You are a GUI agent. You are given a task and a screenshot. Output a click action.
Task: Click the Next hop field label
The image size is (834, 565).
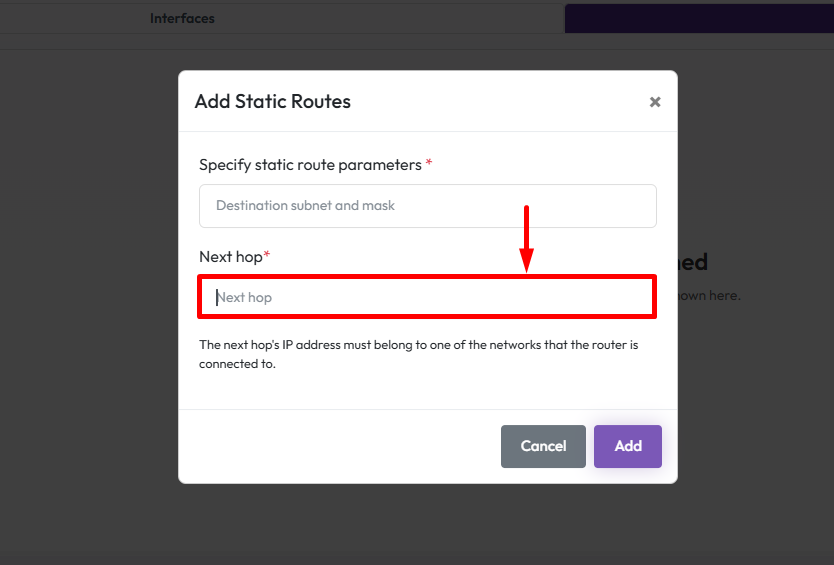(x=230, y=257)
